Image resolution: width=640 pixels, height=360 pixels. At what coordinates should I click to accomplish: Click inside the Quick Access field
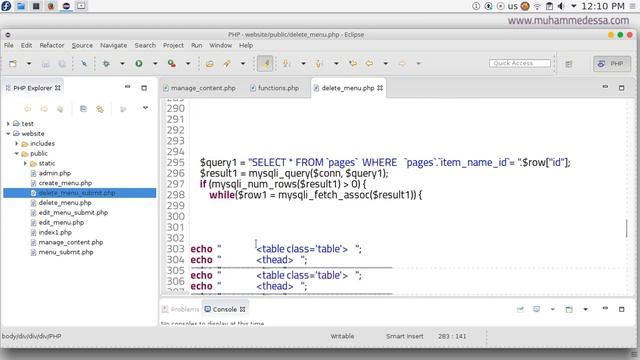[x=520, y=63]
